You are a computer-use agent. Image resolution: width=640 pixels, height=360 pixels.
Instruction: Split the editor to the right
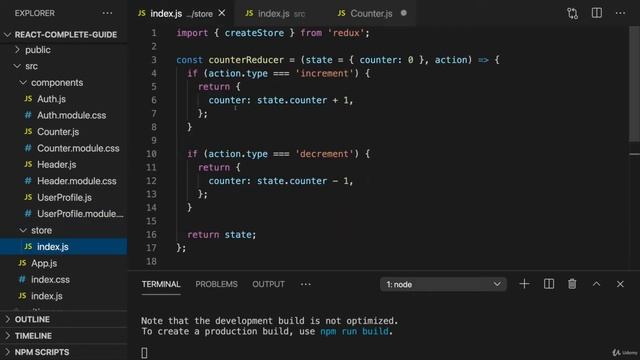click(x=596, y=13)
